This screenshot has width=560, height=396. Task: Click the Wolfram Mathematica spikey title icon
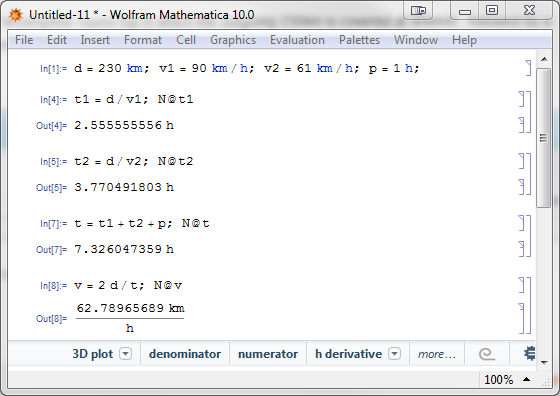(15, 15)
